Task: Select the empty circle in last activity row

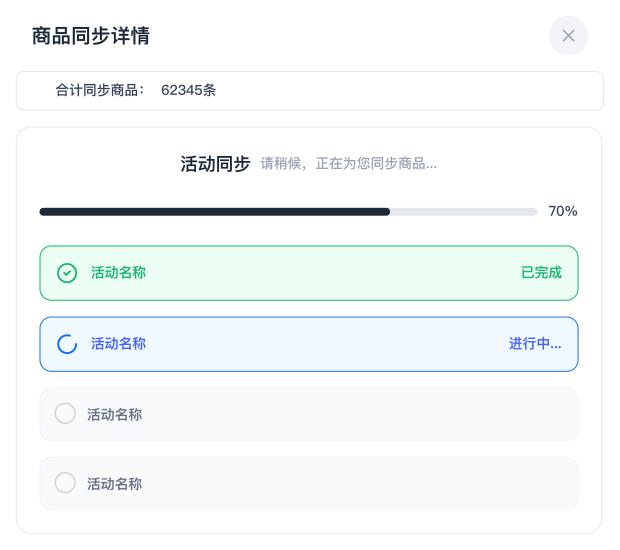Action: click(x=65, y=483)
